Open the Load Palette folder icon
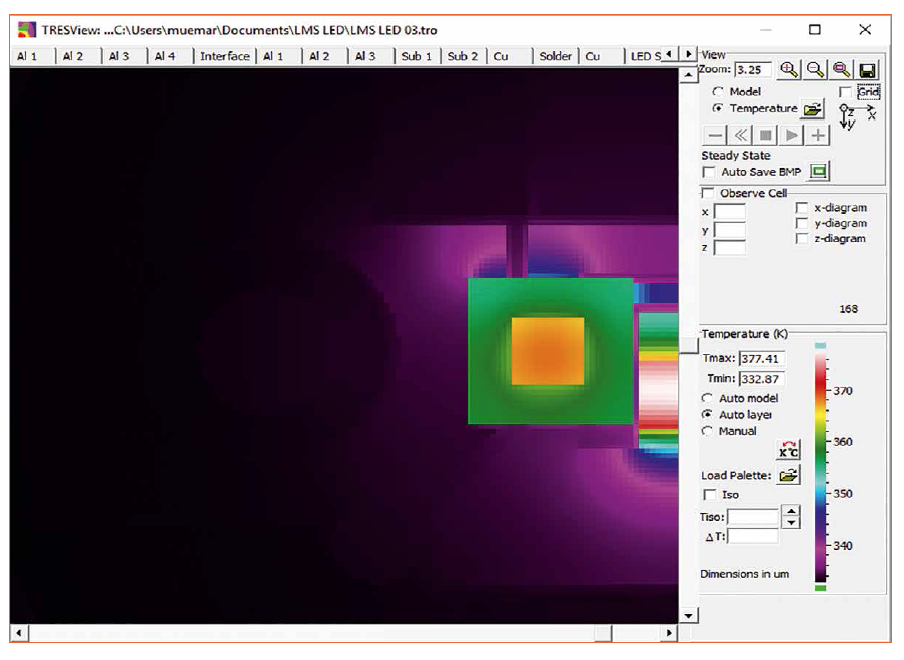The width and height of the screenshot is (904, 660). coord(788,476)
